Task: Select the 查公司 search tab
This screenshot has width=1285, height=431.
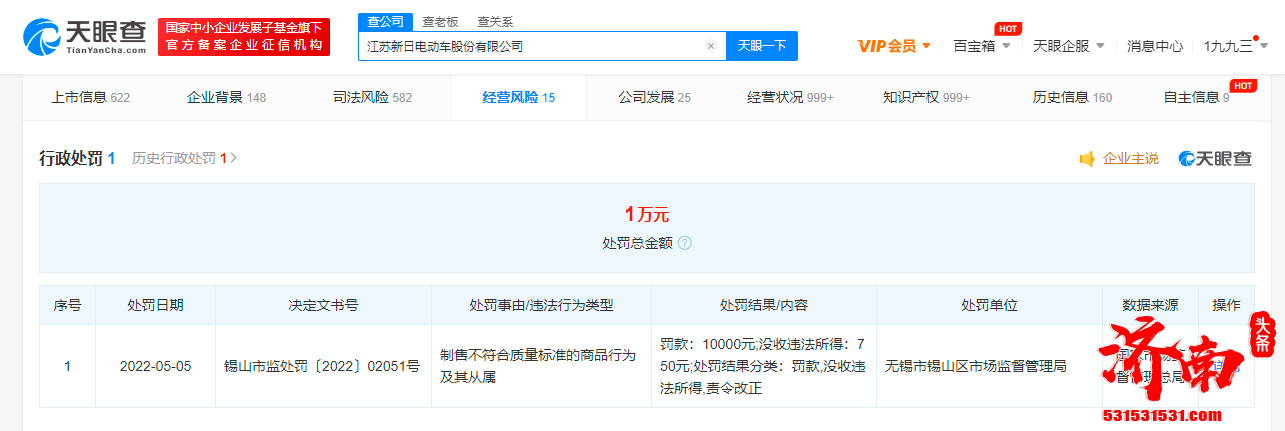Action: click(385, 21)
